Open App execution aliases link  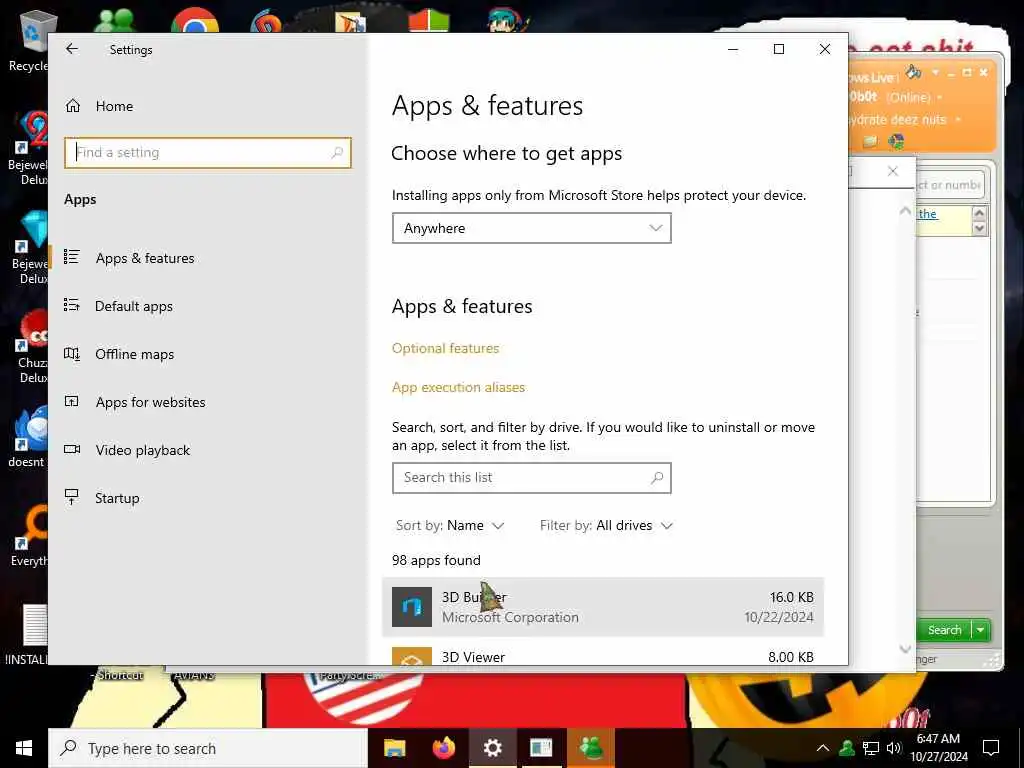coord(458,387)
